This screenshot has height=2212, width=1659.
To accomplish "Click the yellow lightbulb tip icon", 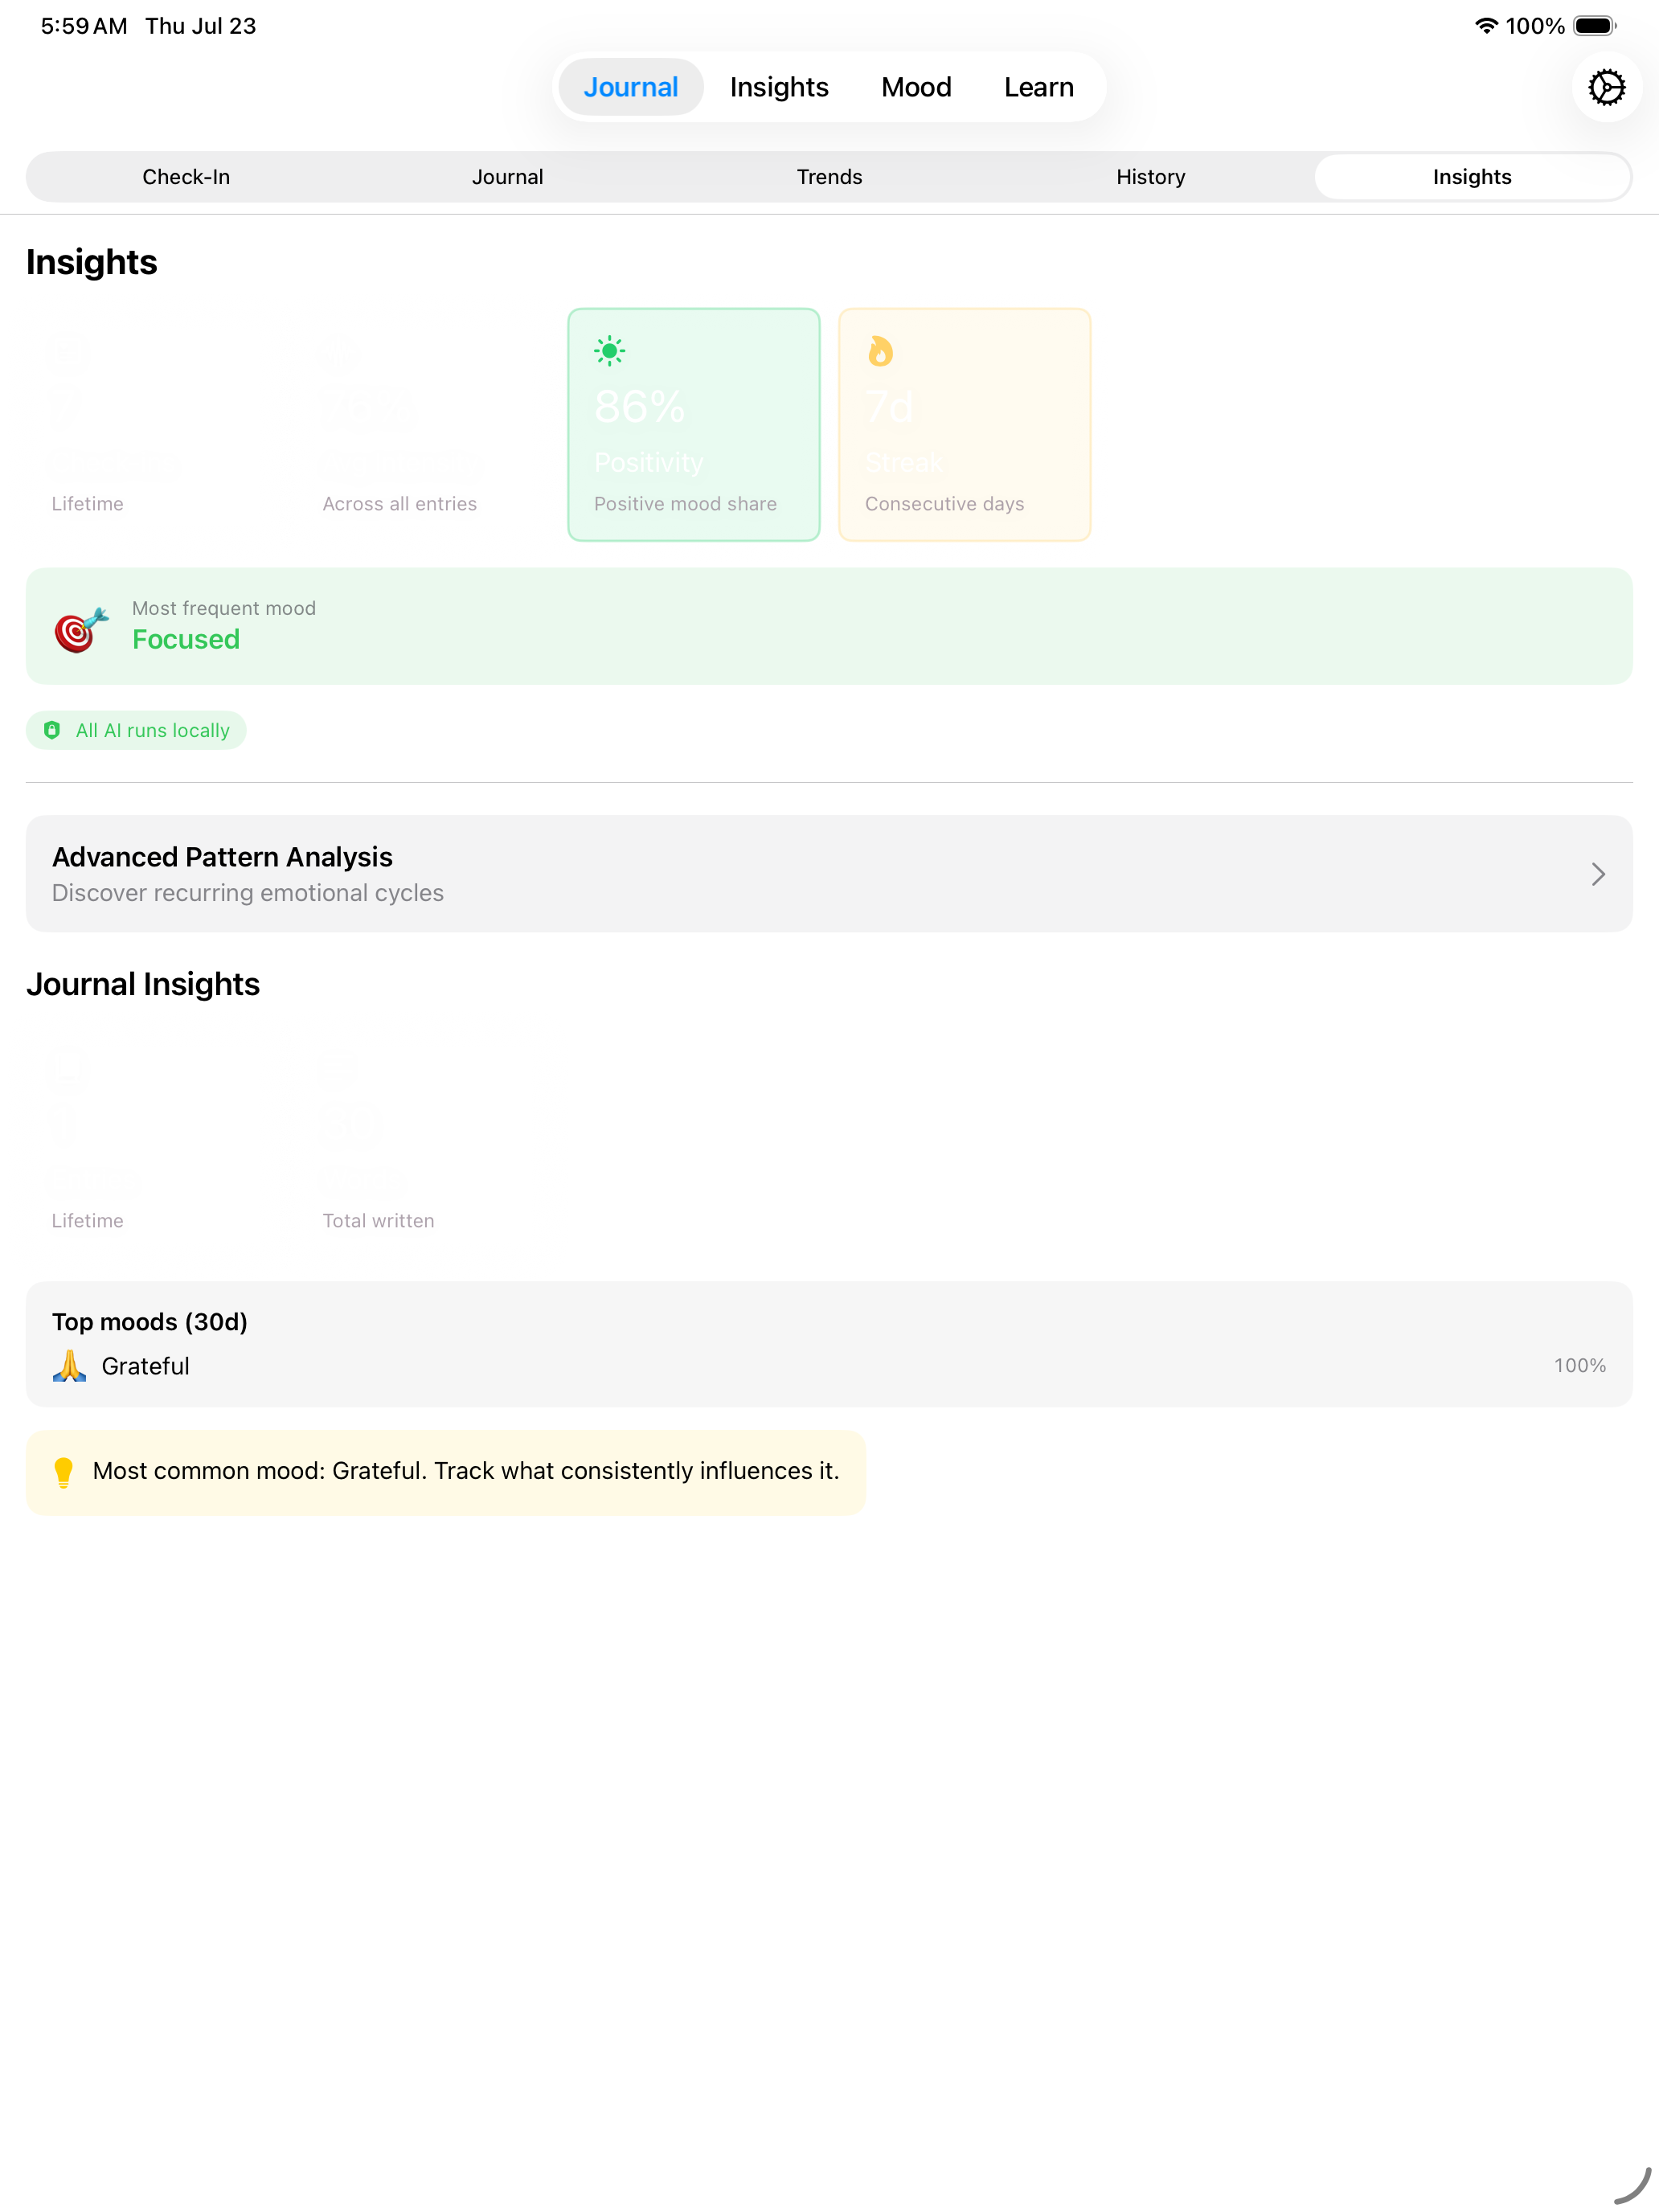I will [x=63, y=1472].
